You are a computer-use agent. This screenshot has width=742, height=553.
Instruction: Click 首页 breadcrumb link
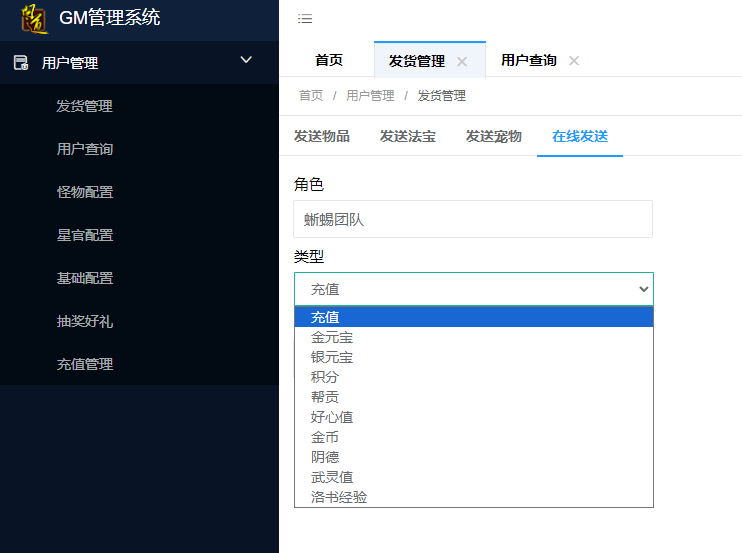tap(311, 96)
